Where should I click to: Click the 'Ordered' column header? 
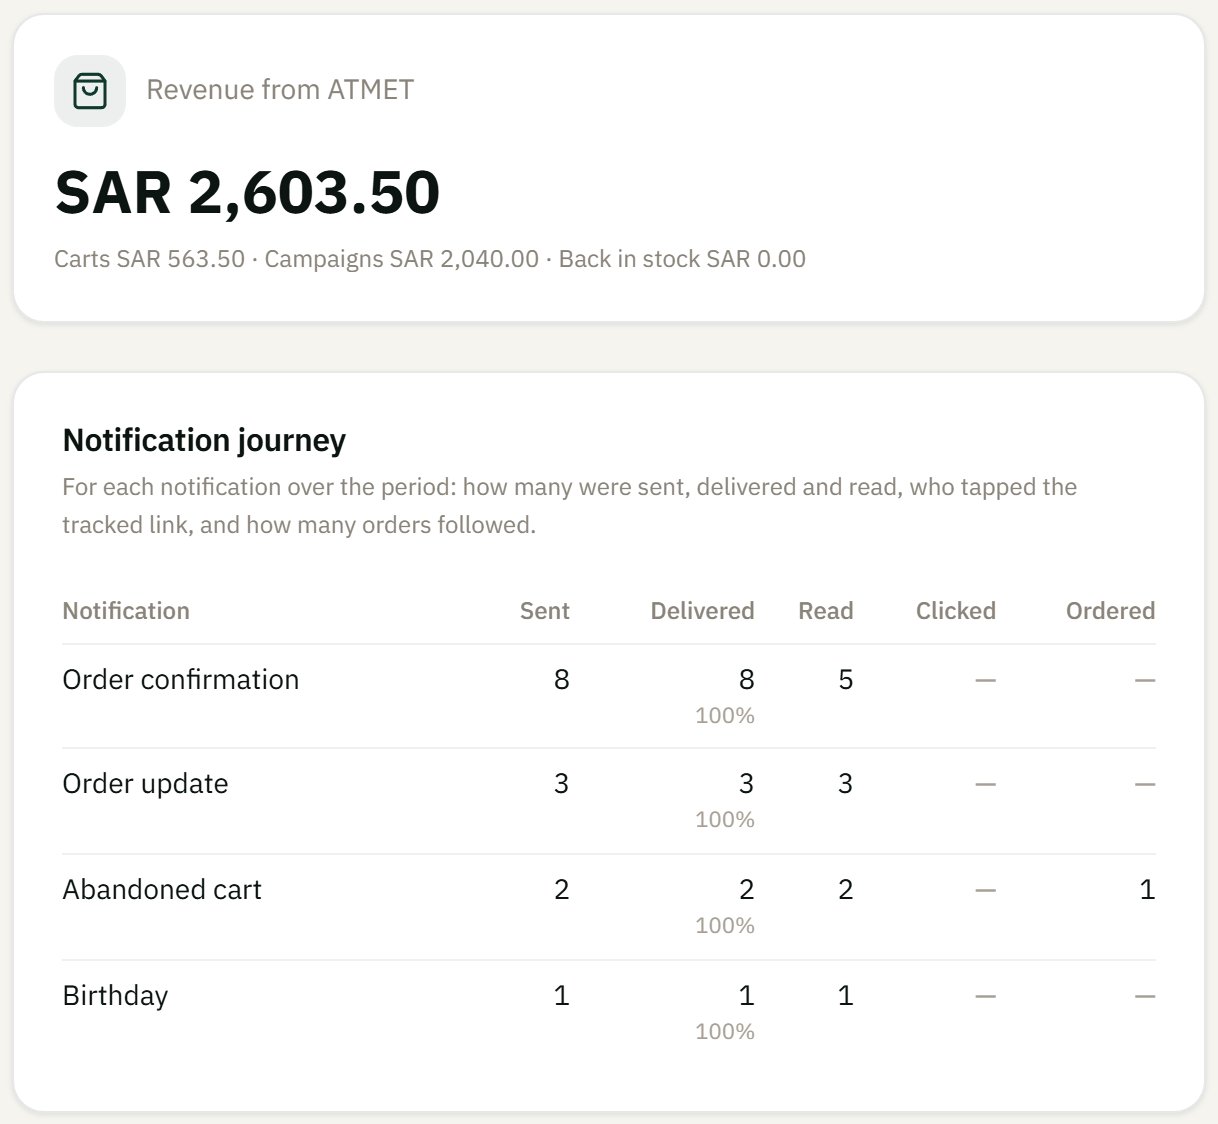(1111, 611)
